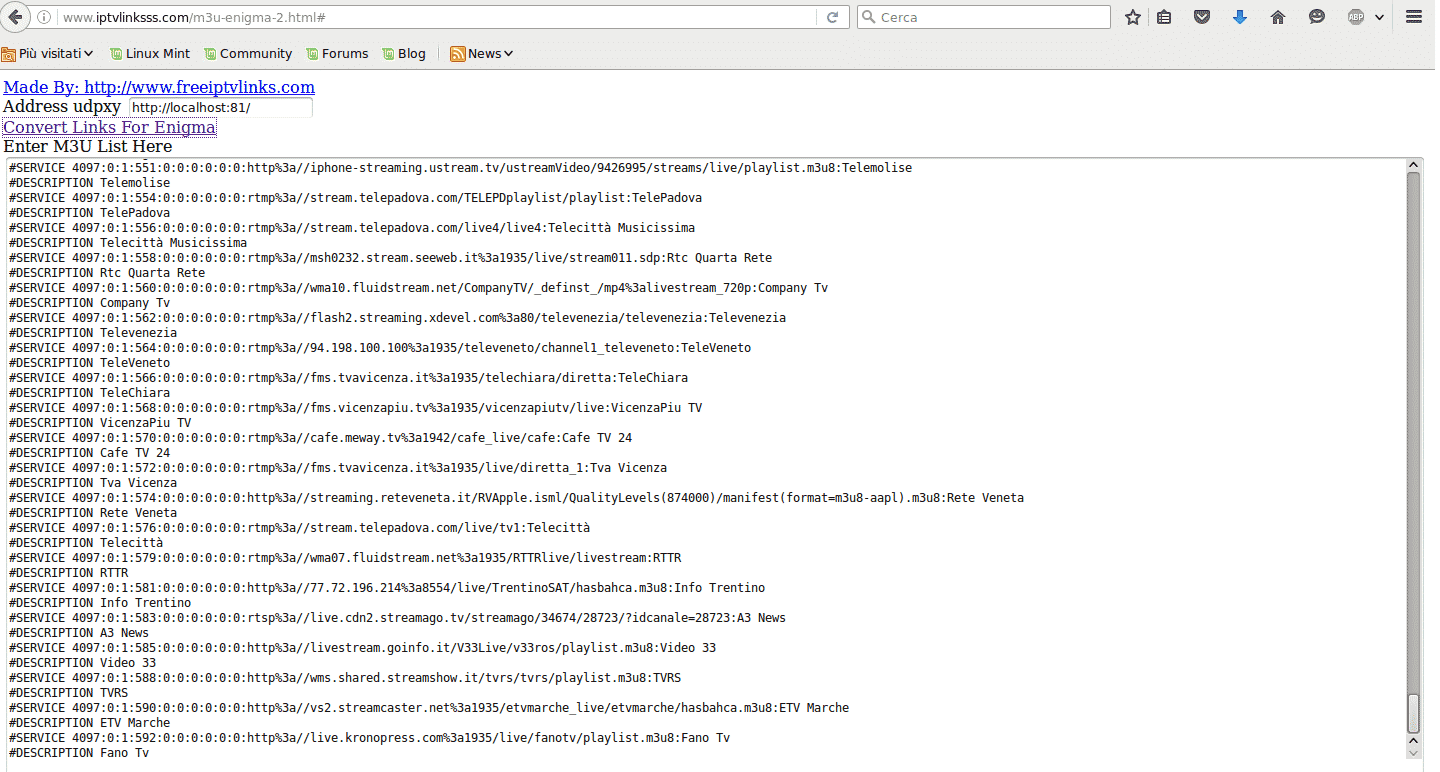Screen dimensions: 1440x772
Task: Expand the Adblock Plus dropdown arrow
Action: (x=1379, y=17)
